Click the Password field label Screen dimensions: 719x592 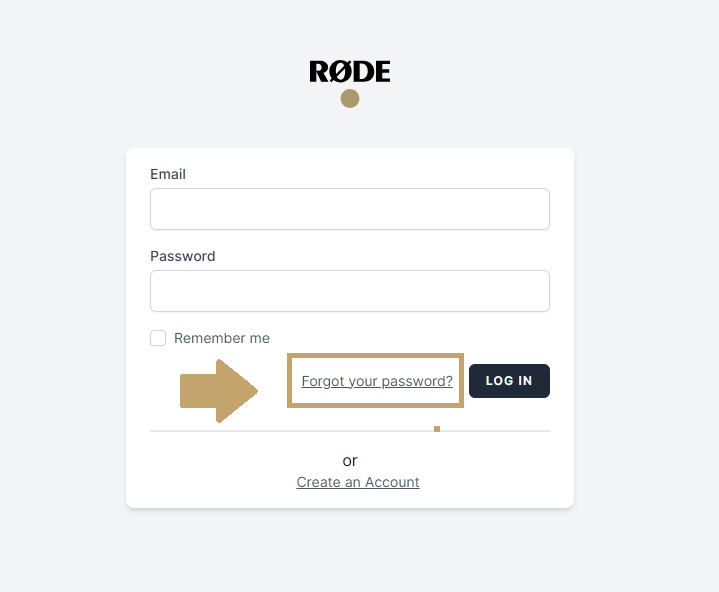(183, 256)
